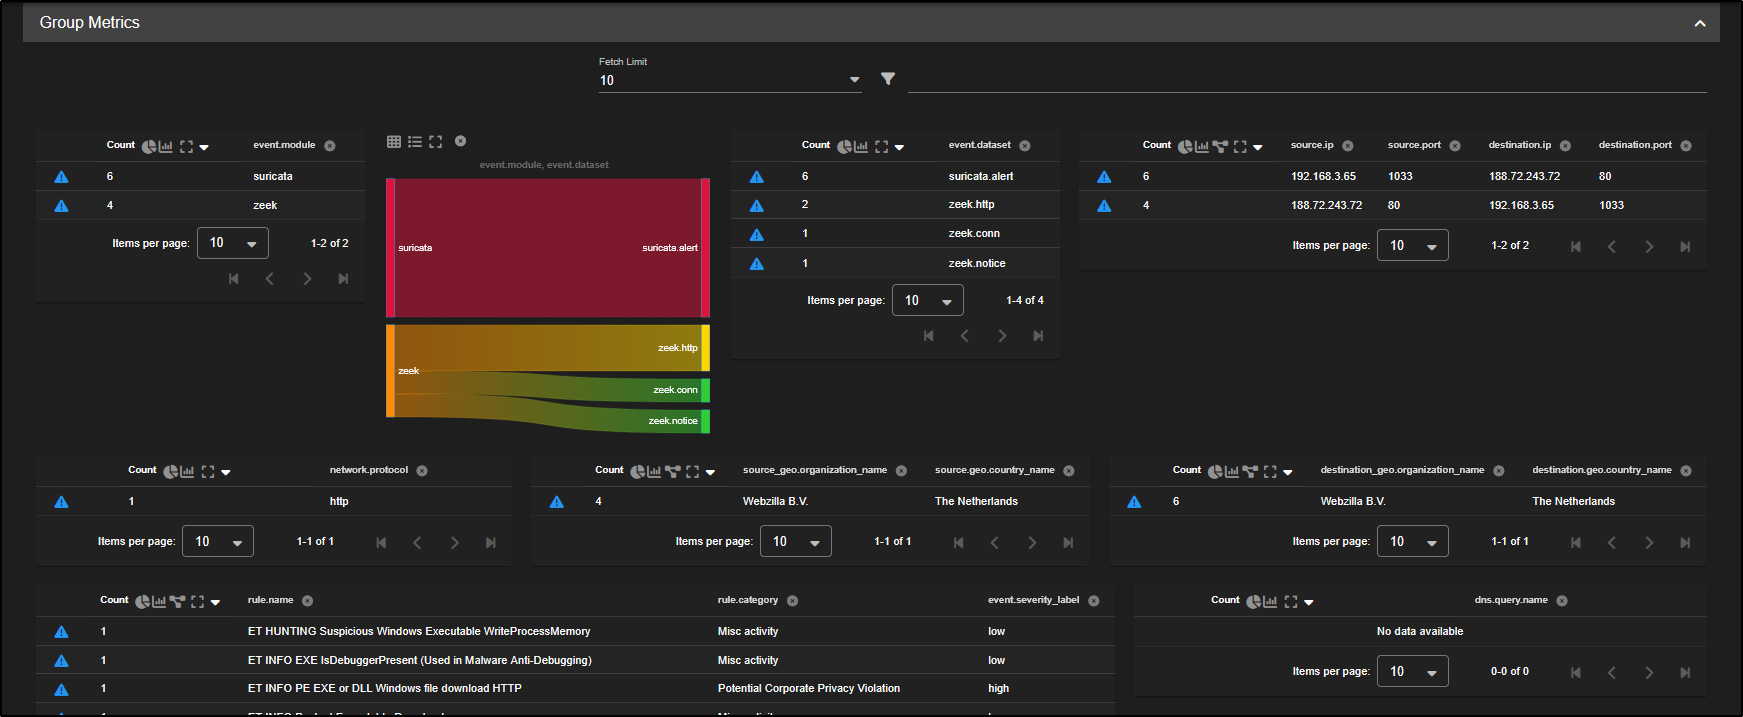Open the event.dataset Count options dropdown arrow
The height and width of the screenshot is (717, 1743).
click(x=899, y=148)
